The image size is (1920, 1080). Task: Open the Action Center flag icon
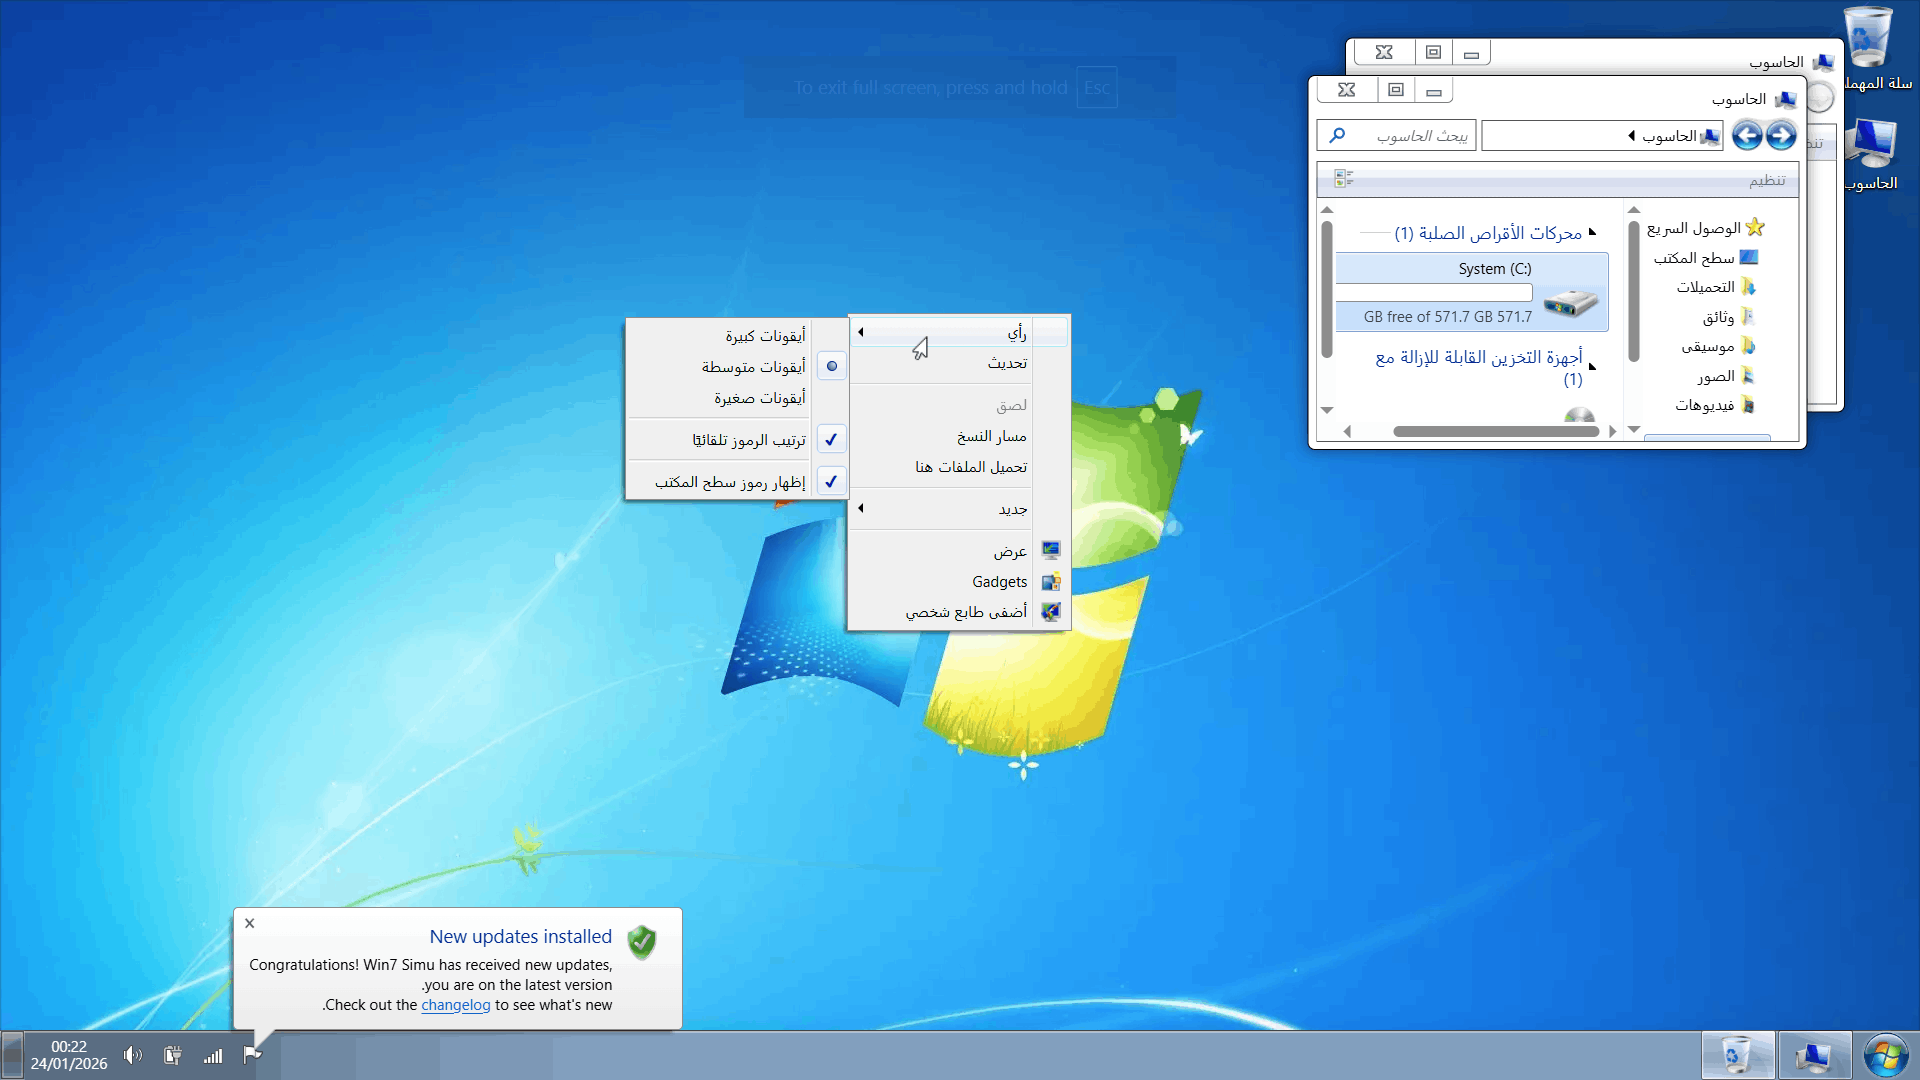pos(252,1055)
